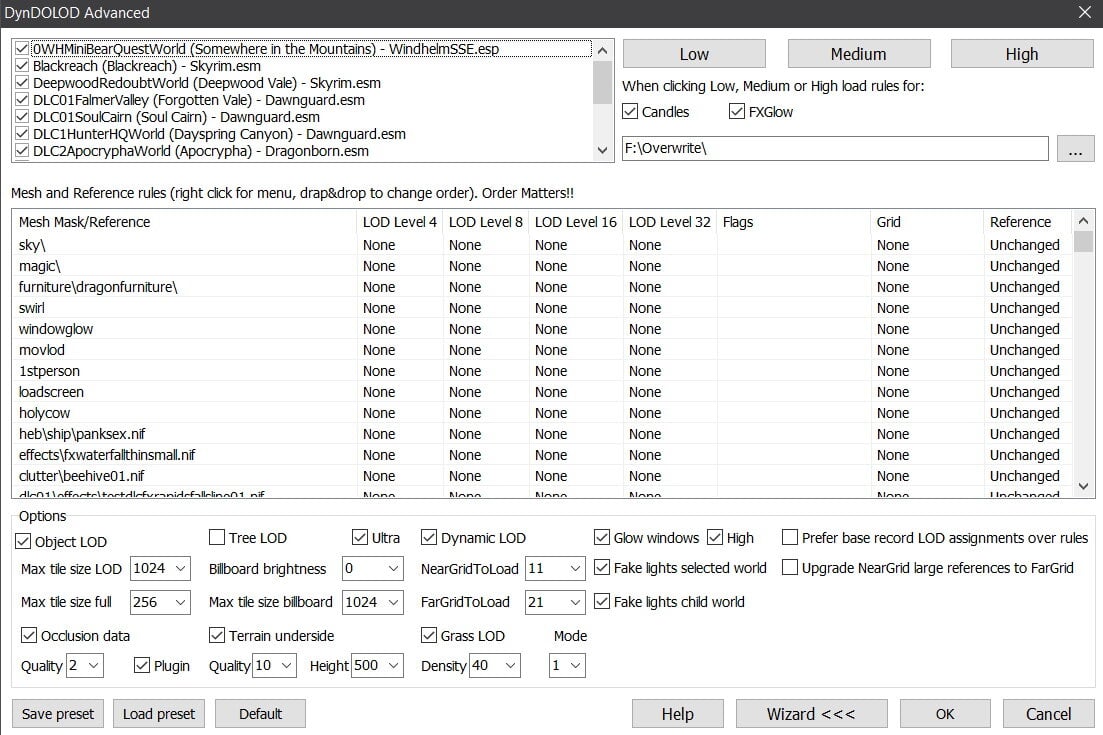The width and height of the screenshot is (1103, 735).
Task: Select the holycow rule row
Action: point(542,413)
